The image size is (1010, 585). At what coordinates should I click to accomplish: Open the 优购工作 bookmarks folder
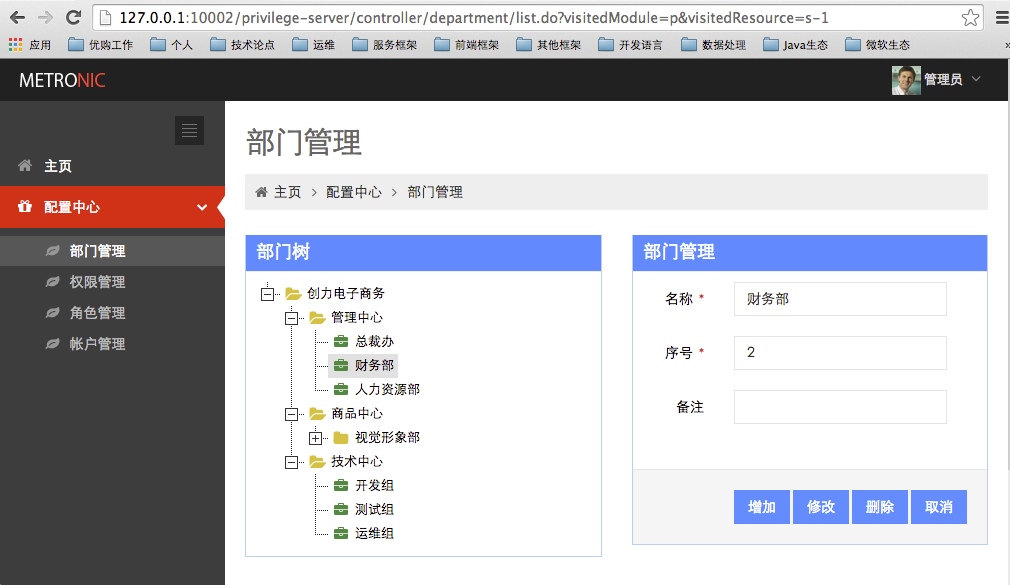[100, 44]
